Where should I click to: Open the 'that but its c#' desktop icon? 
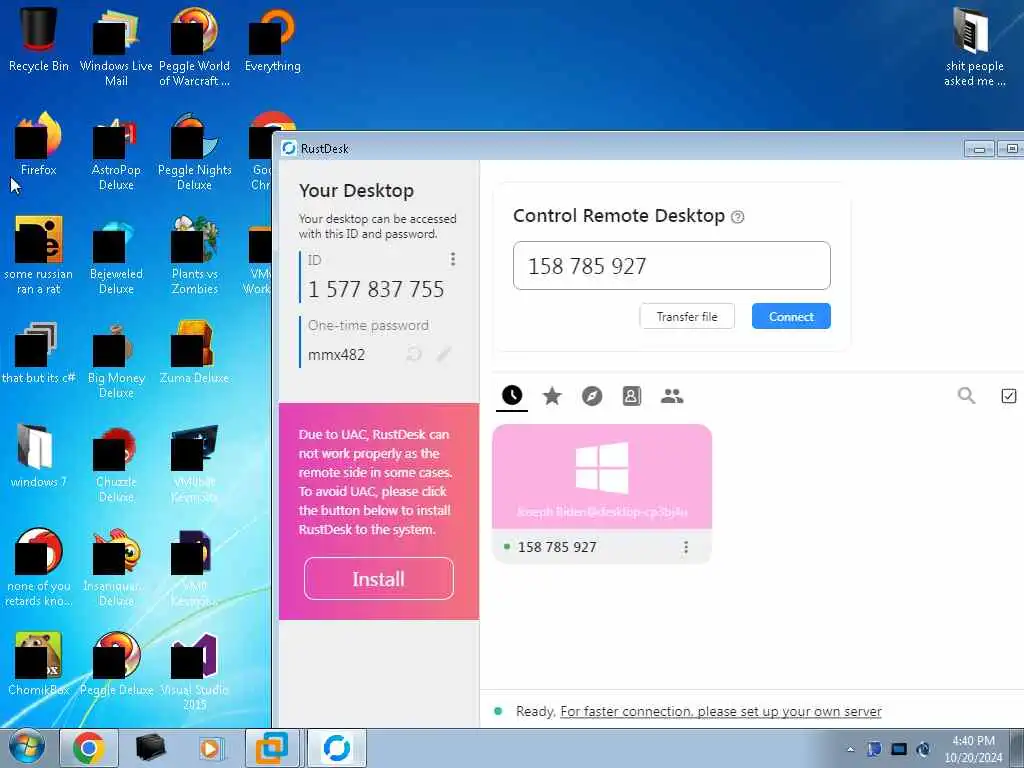[39, 352]
